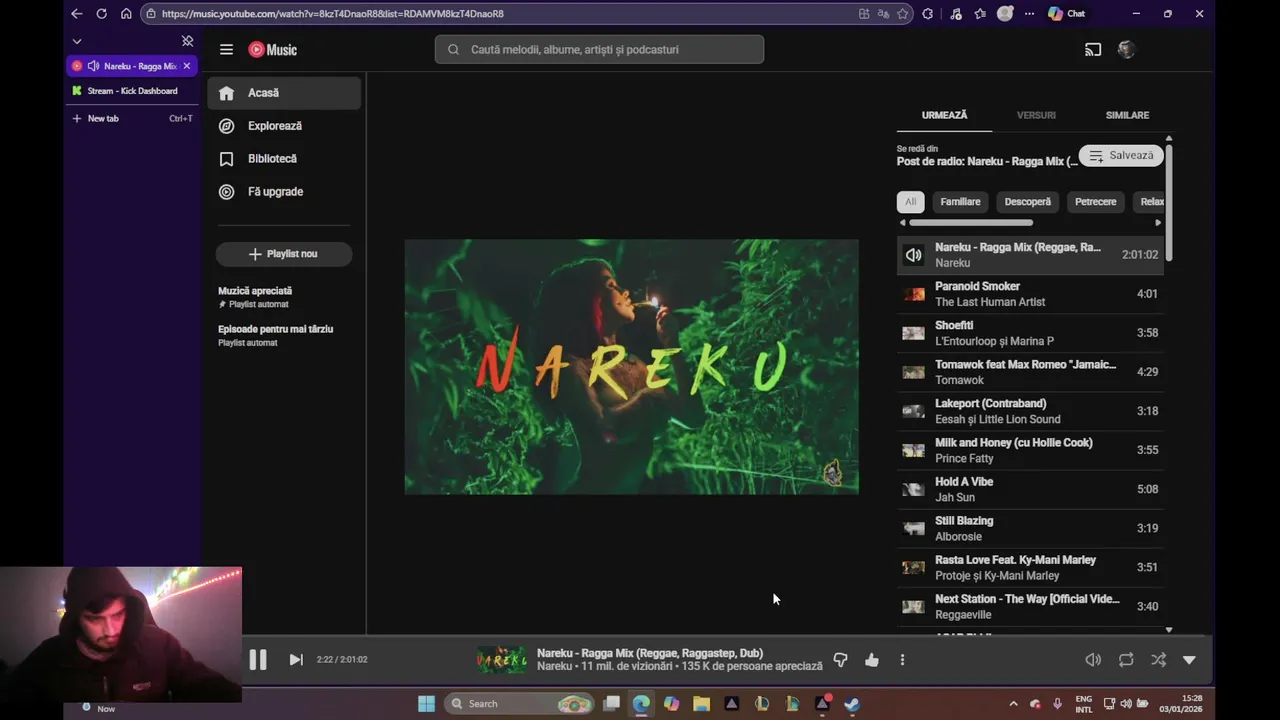
Task: Click the YouTube Music logo
Action: click(272, 49)
